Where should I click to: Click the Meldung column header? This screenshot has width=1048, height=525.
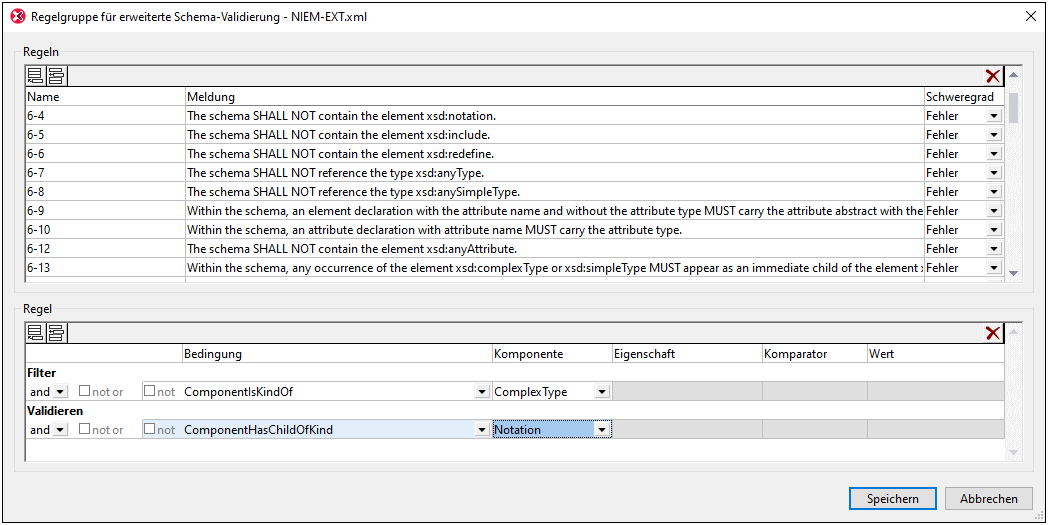point(554,97)
